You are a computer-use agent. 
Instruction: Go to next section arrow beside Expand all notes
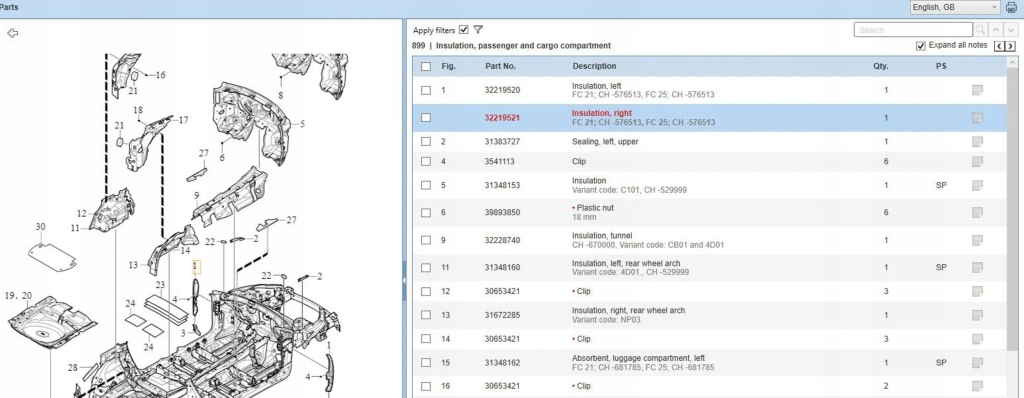click(x=1010, y=46)
